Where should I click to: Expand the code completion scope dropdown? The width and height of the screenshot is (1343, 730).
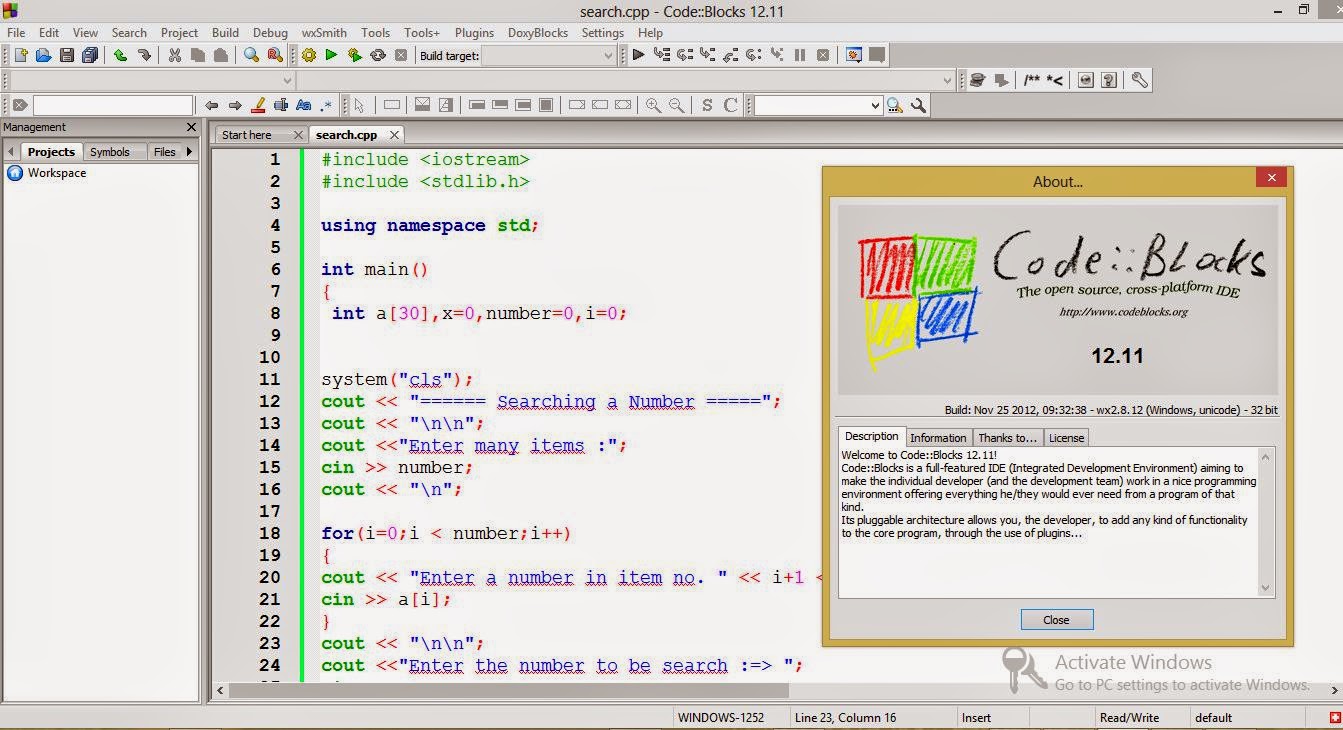click(x=288, y=81)
